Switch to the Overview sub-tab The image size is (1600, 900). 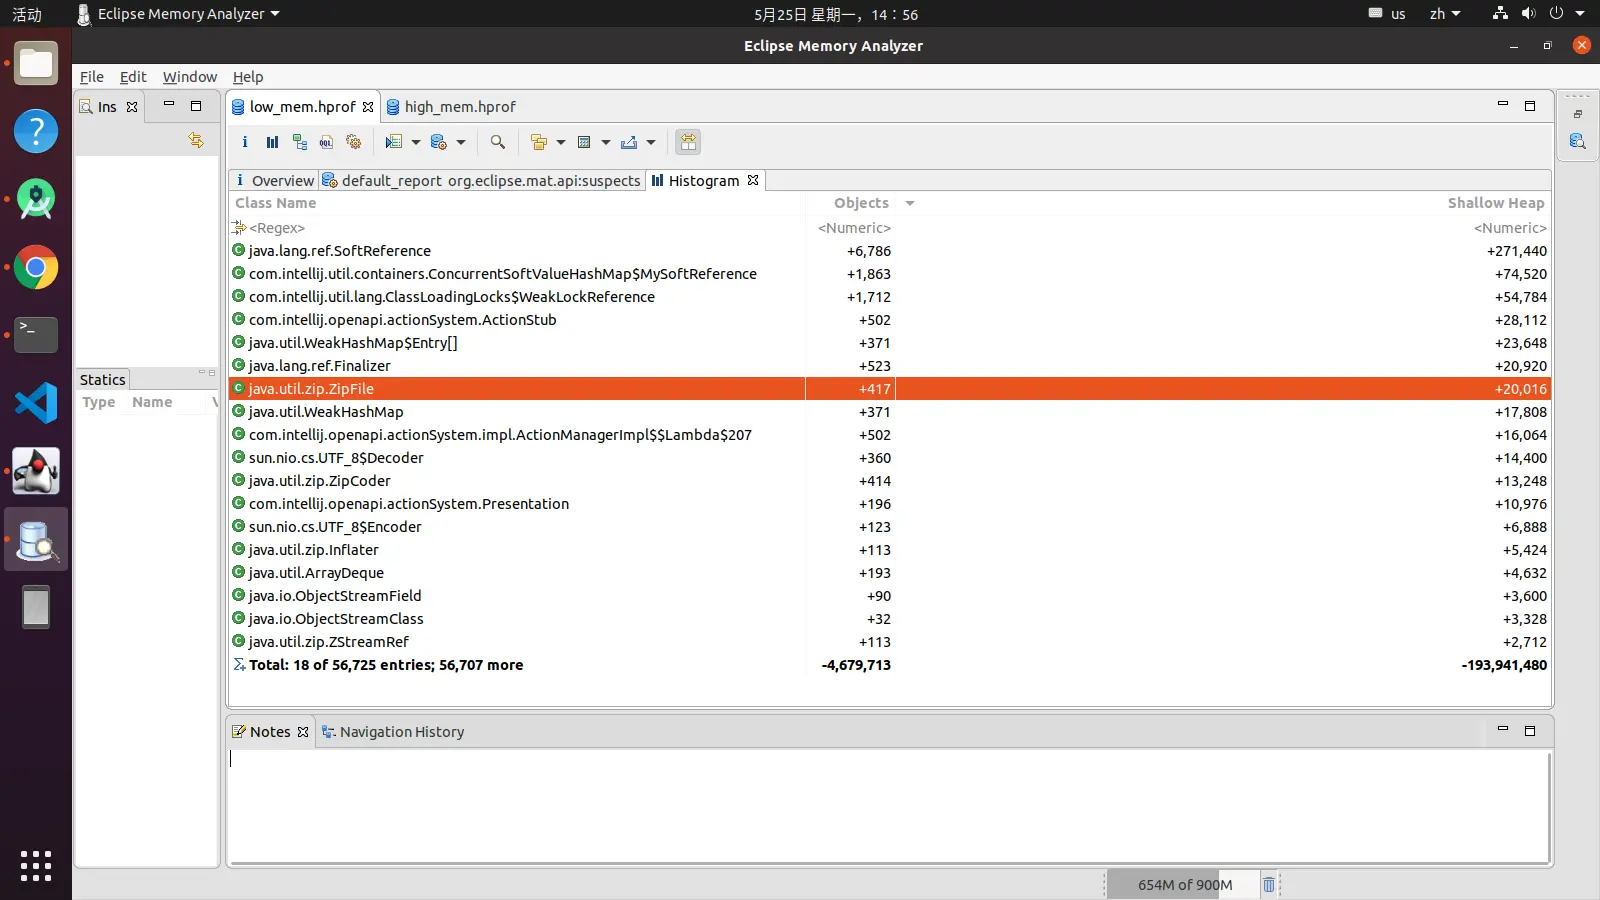click(x=274, y=180)
